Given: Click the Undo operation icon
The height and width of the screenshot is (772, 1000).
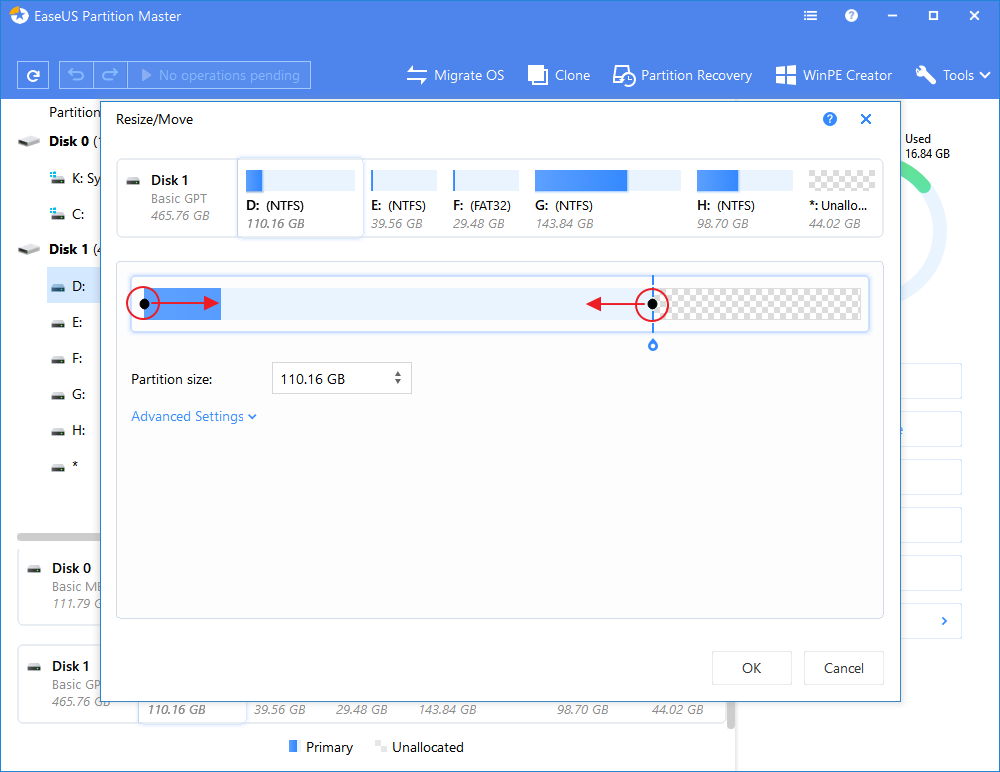Looking at the screenshot, I should (x=77, y=74).
